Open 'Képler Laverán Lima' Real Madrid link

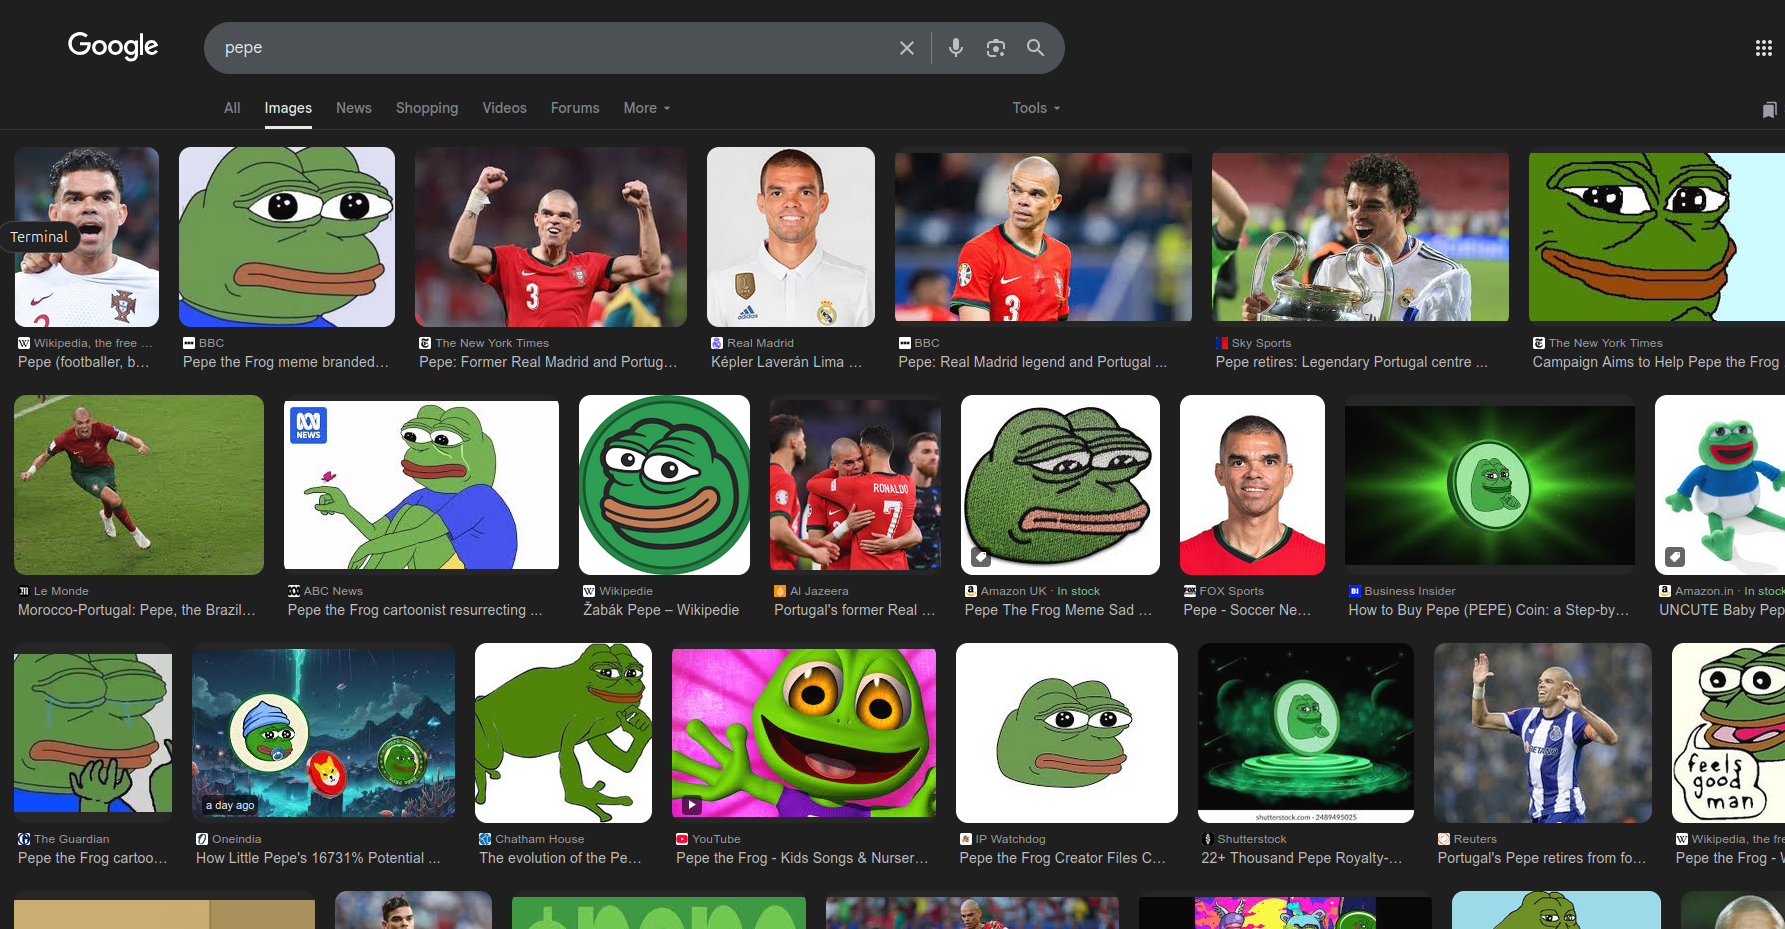tap(786, 362)
